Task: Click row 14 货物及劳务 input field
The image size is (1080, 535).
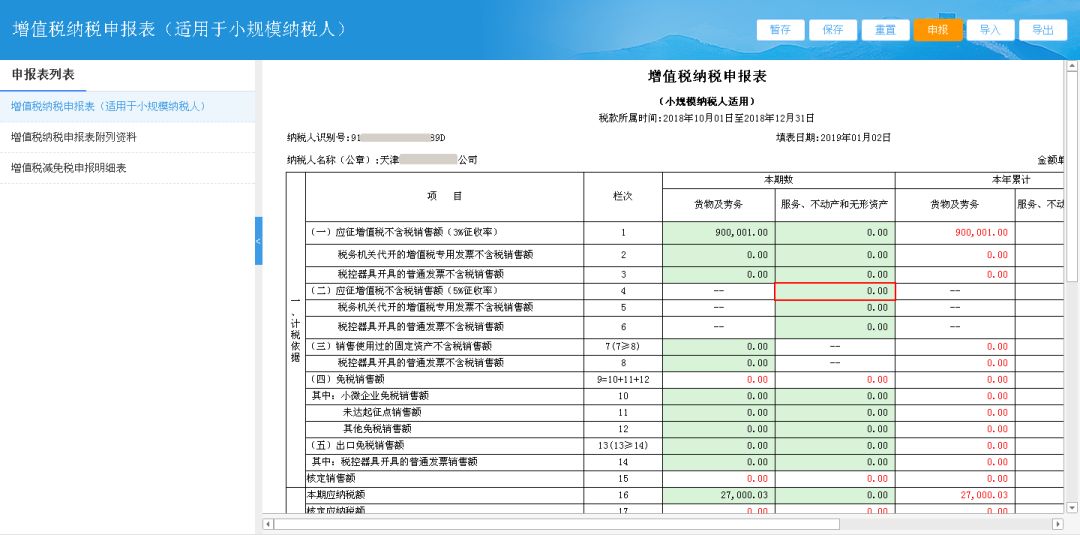Action: coord(718,462)
